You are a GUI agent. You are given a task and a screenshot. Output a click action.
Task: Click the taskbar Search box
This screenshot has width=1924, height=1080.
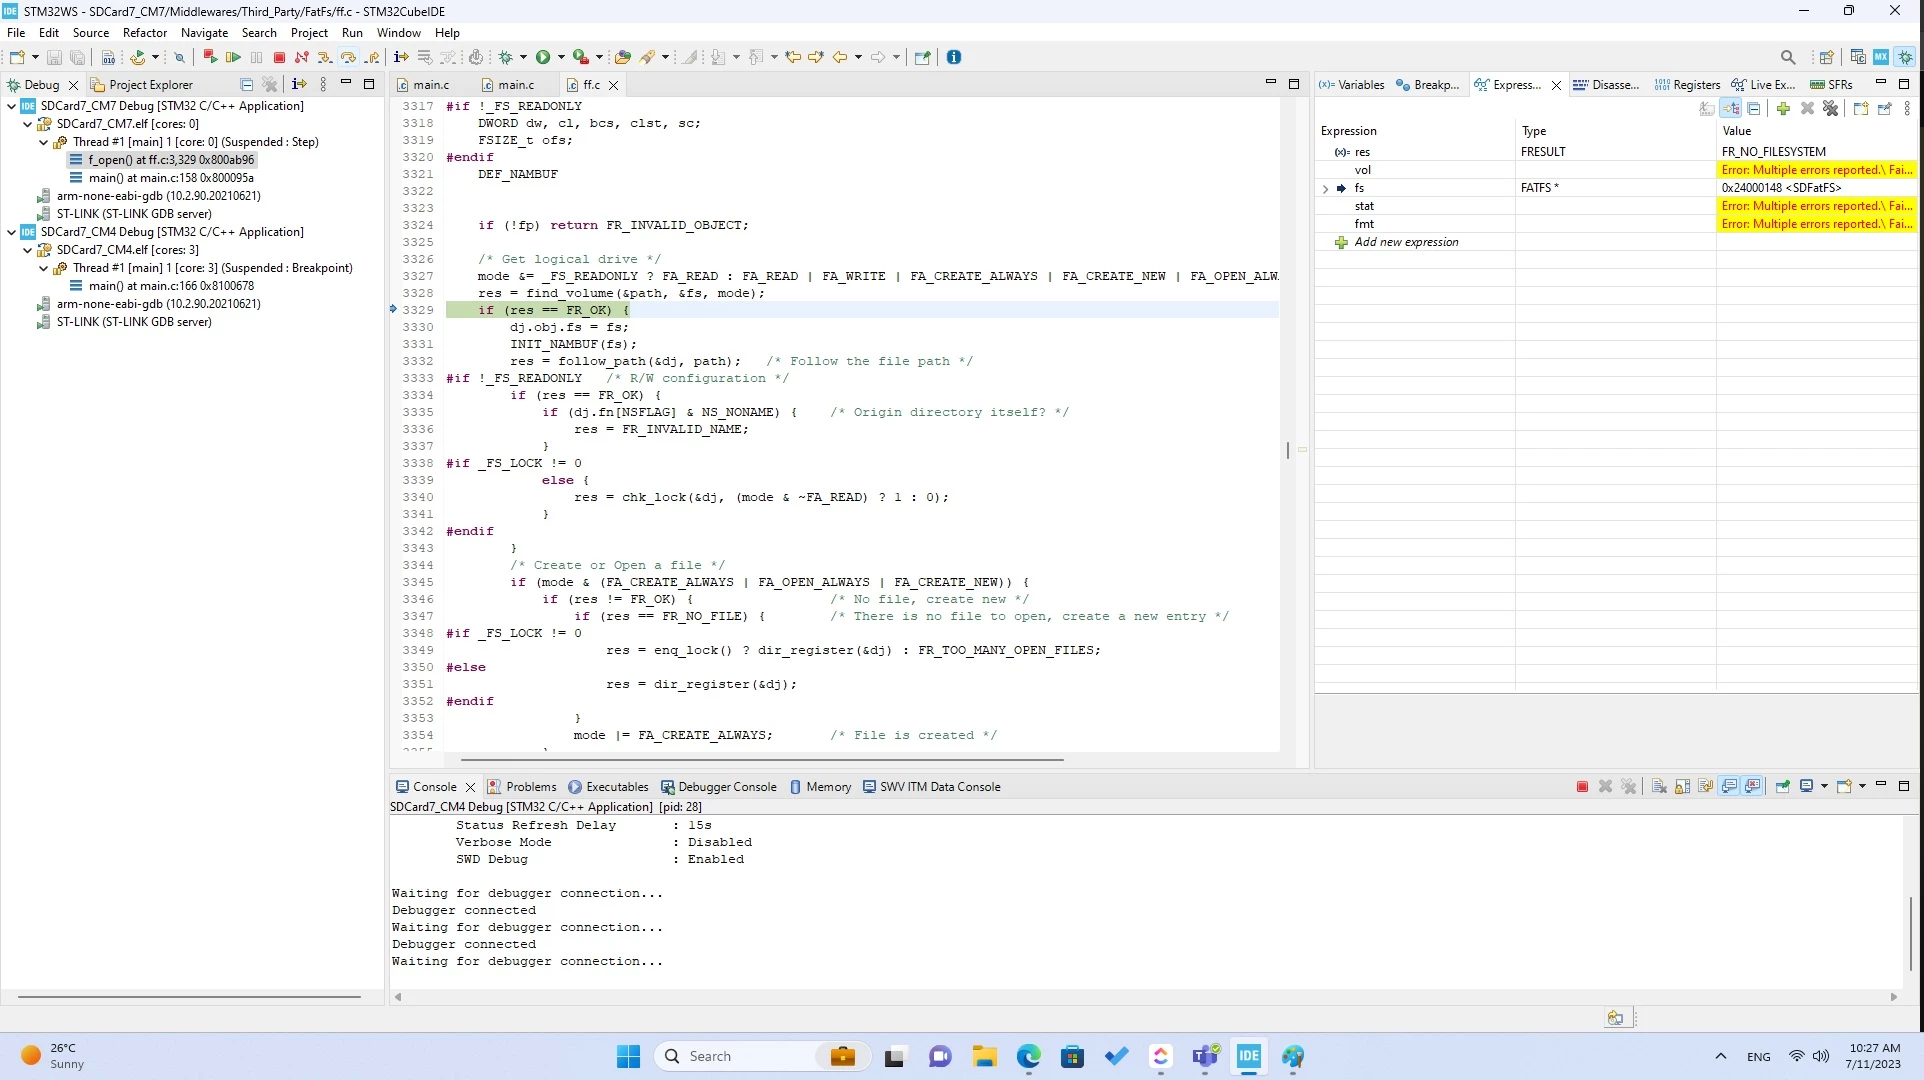762,1056
